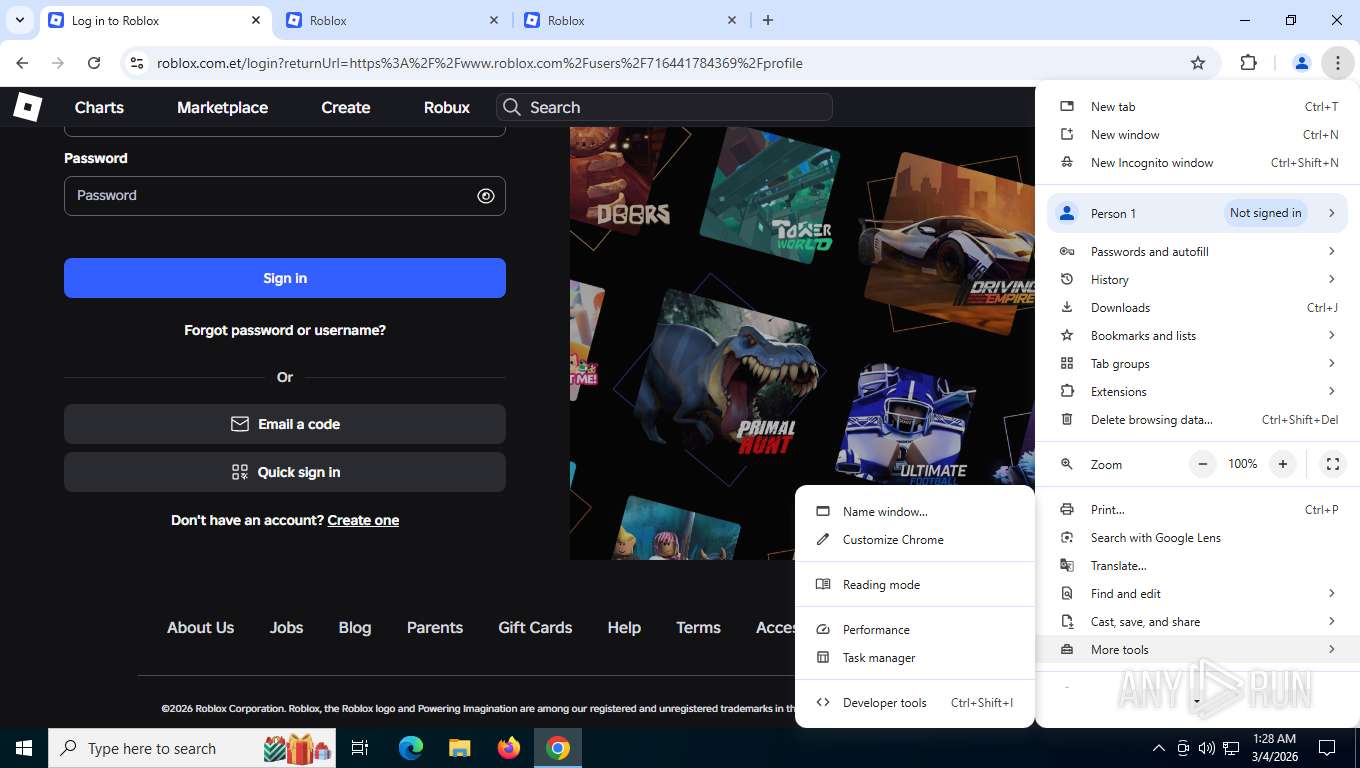Viewport: 1360px width, 768px height.
Task: Open a new tab with plus button
Action: tap(768, 20)
